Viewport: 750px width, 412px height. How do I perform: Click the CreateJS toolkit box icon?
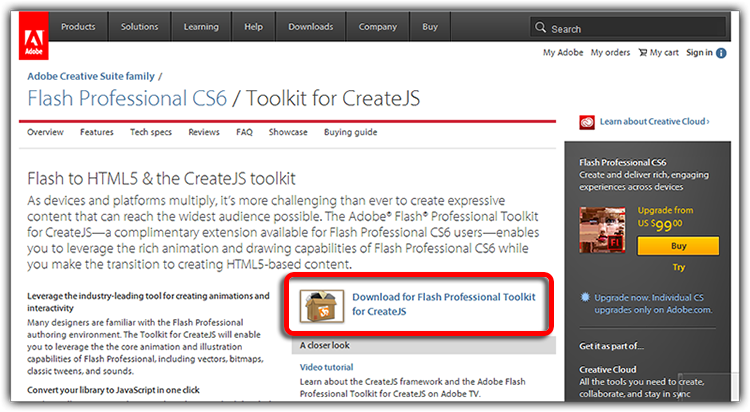pyautogui.click(x=322, y=306)
